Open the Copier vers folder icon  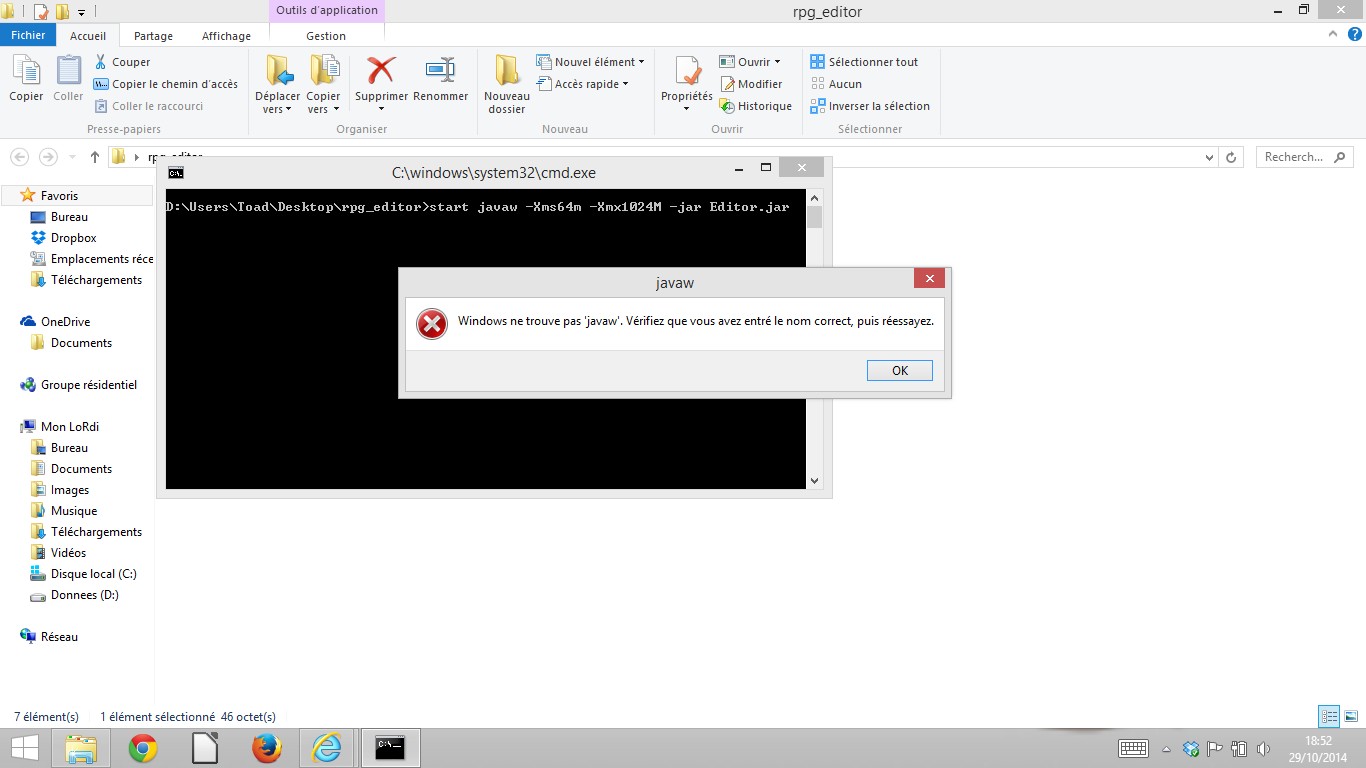click(x=324, y=70)
